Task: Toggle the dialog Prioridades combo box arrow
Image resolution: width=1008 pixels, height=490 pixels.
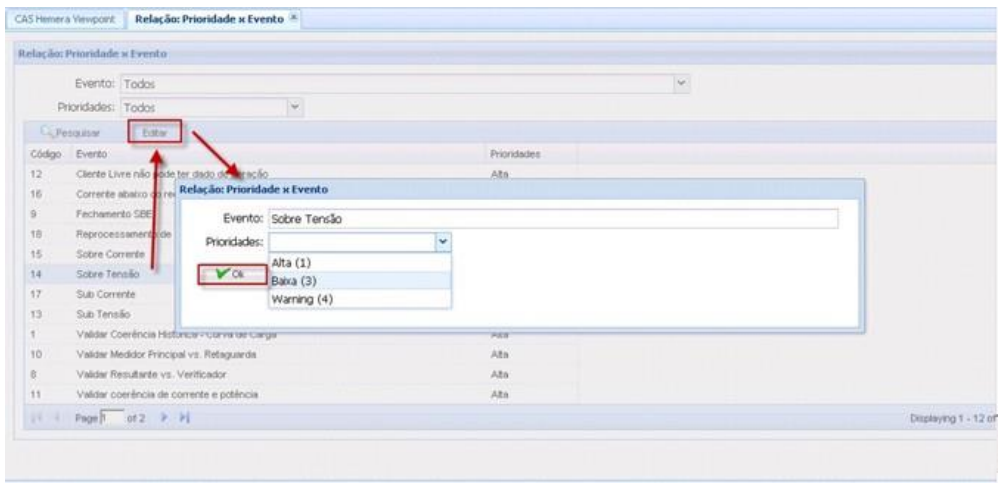Action: coord(444,241)
